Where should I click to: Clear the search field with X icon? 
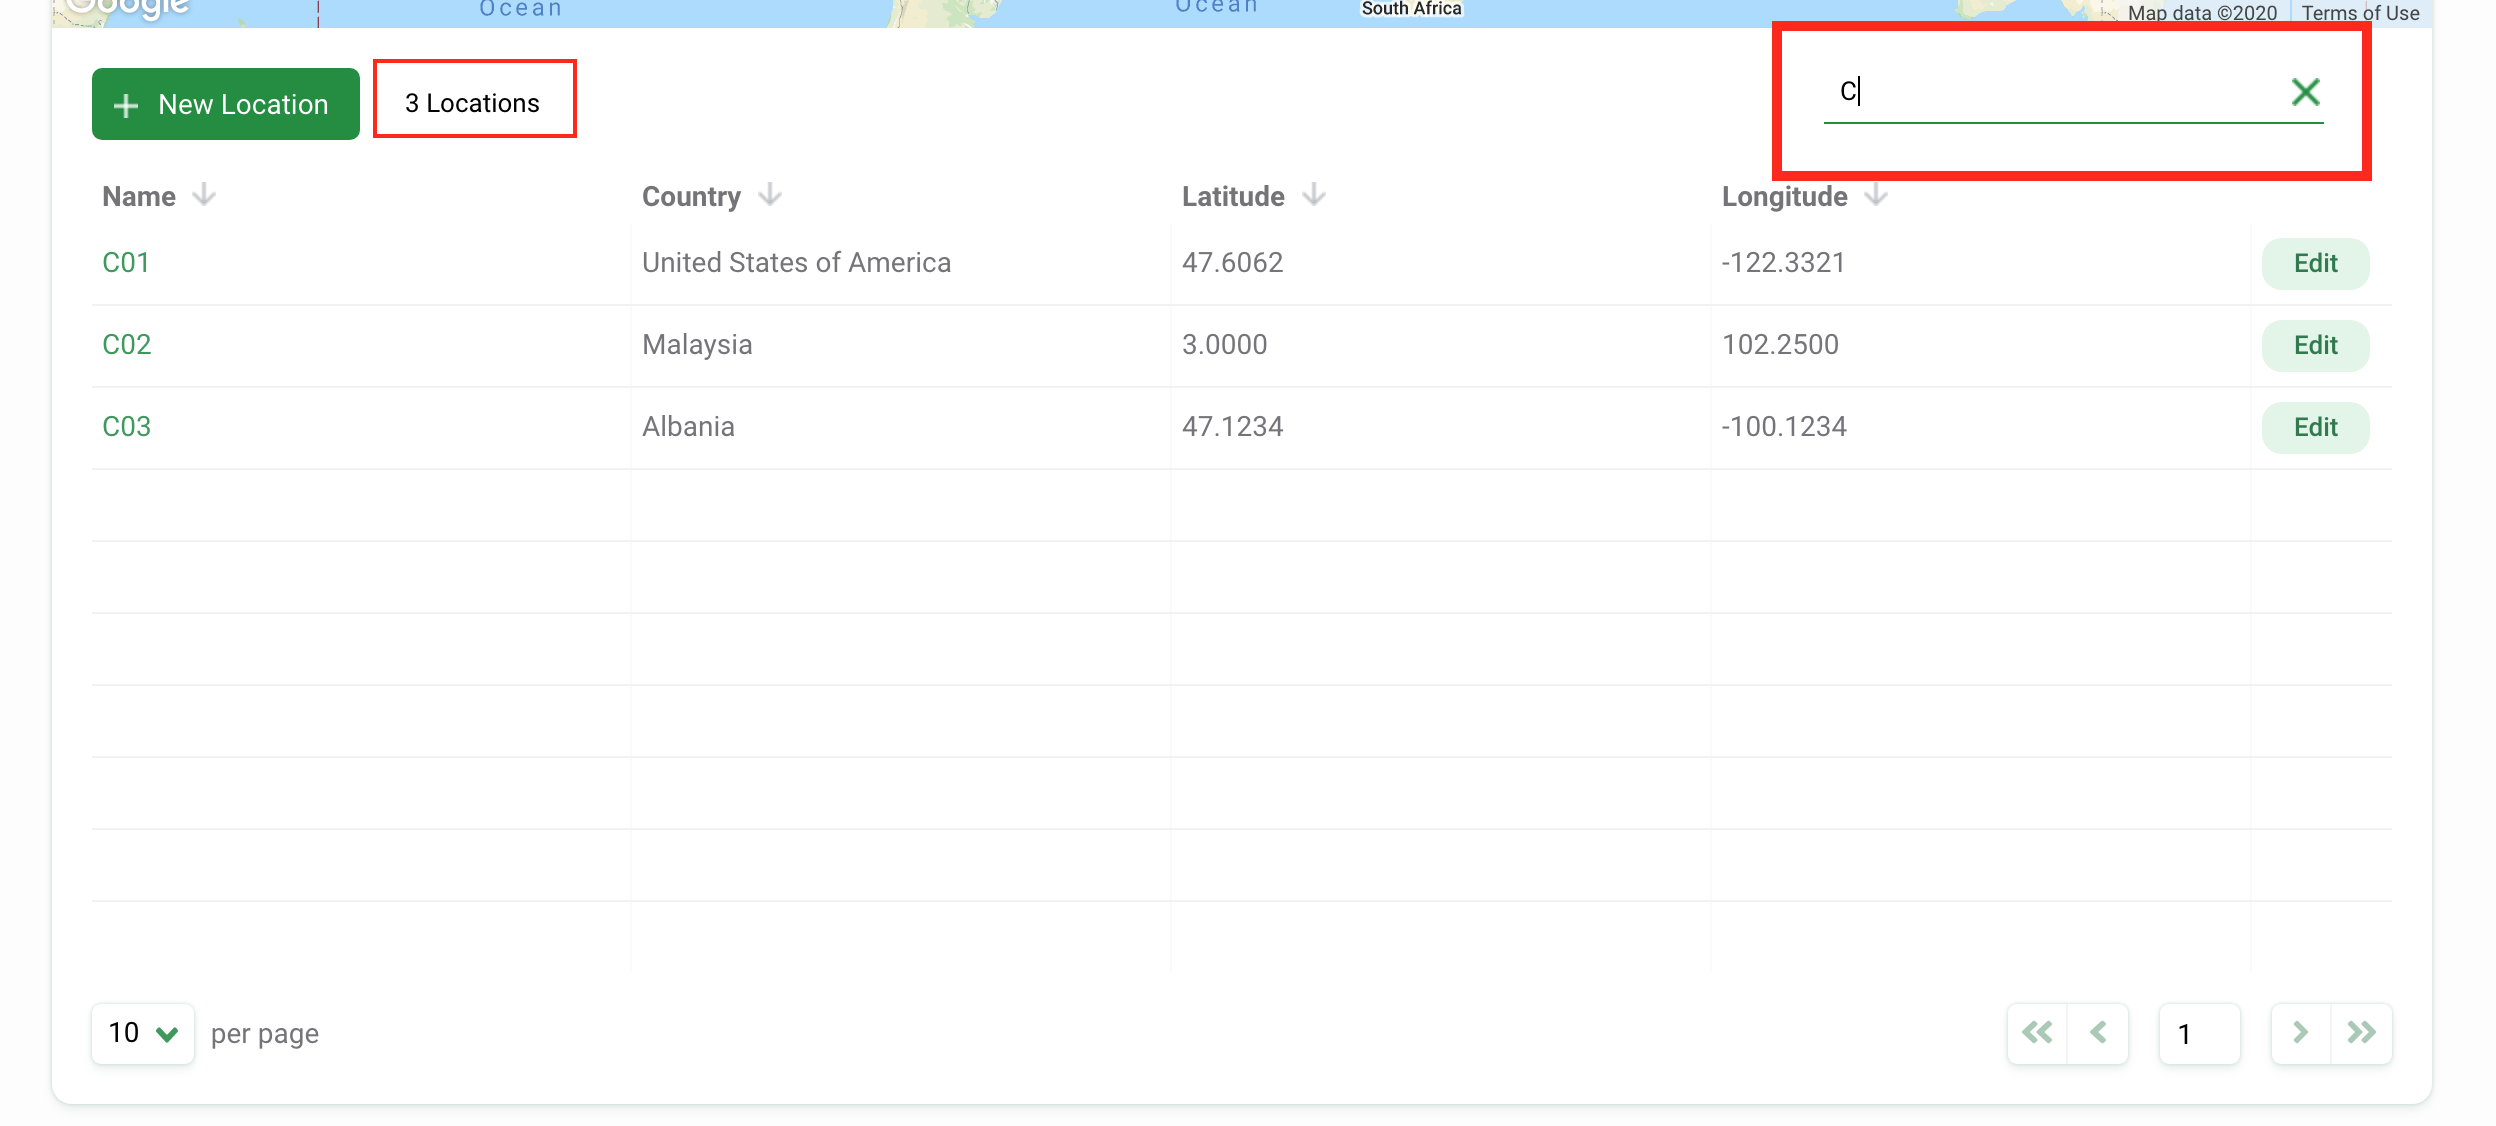coord(2306,92)
